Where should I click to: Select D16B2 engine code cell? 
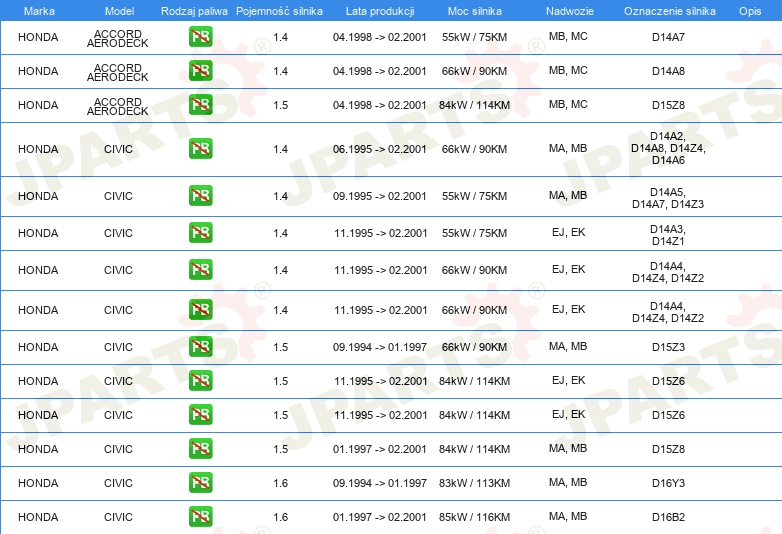tap(668, 517)
